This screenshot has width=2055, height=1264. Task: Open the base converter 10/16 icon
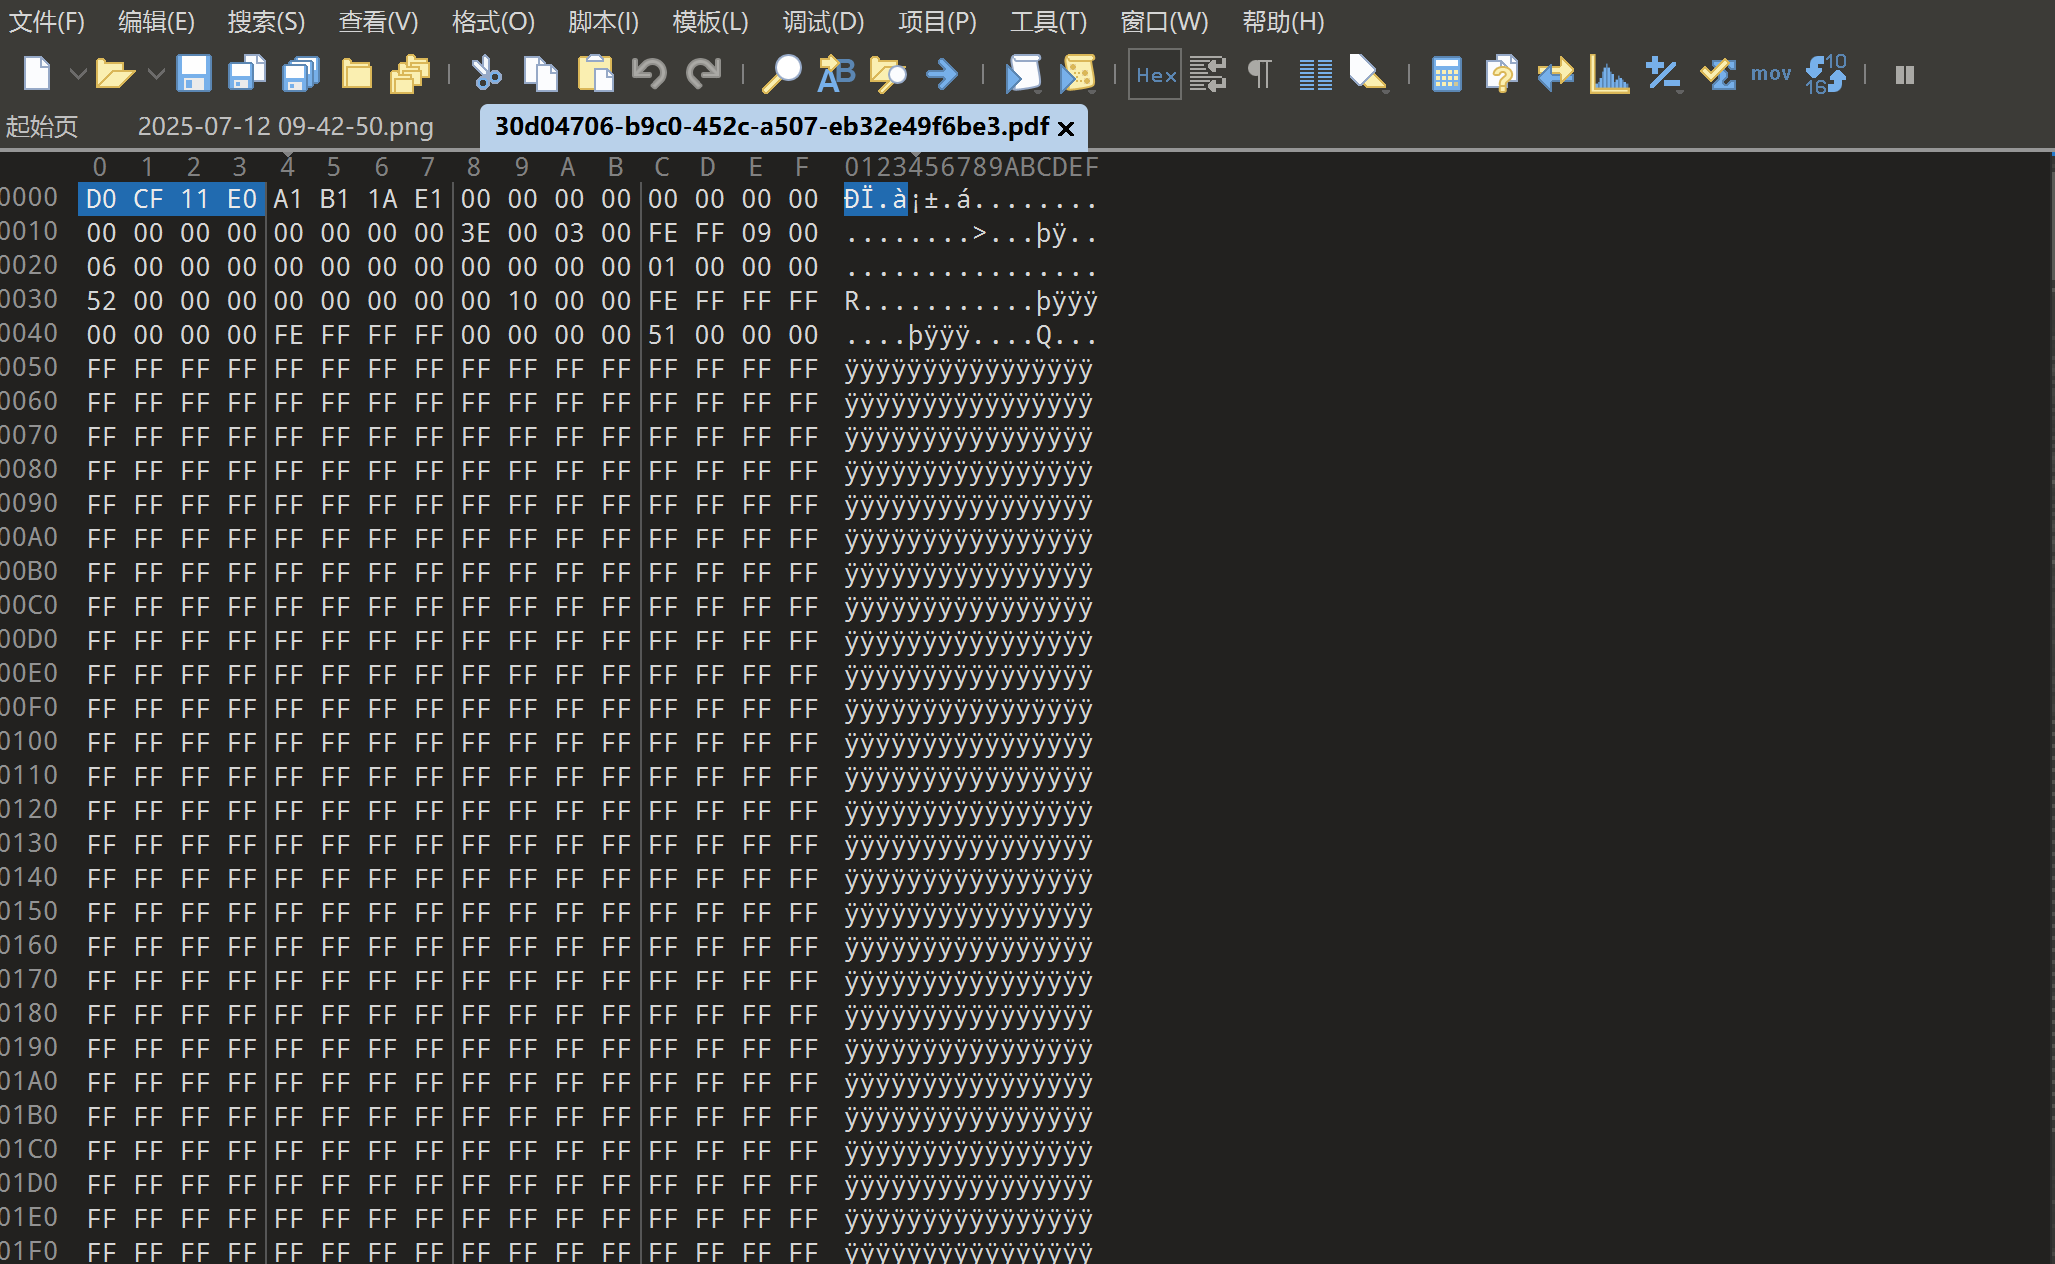pyautogui.click(x=1826, y=75)
